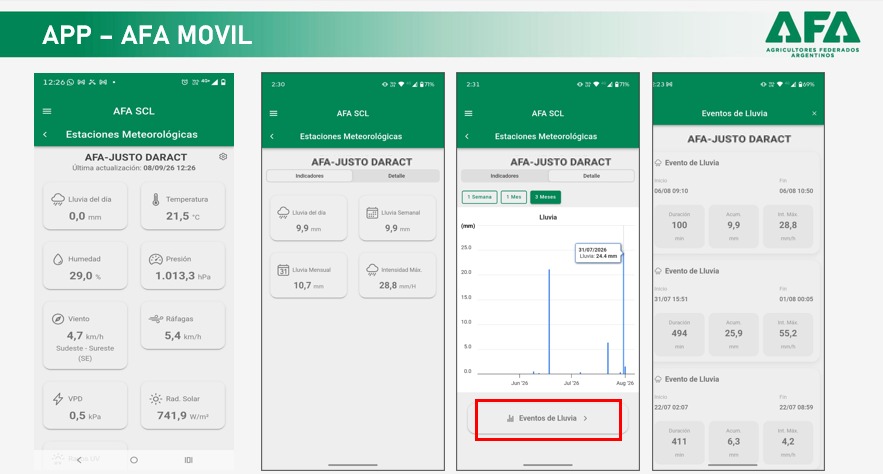Tap the VPD lightning icon
This screenshot has width=883, height=474.
[58, 399]
